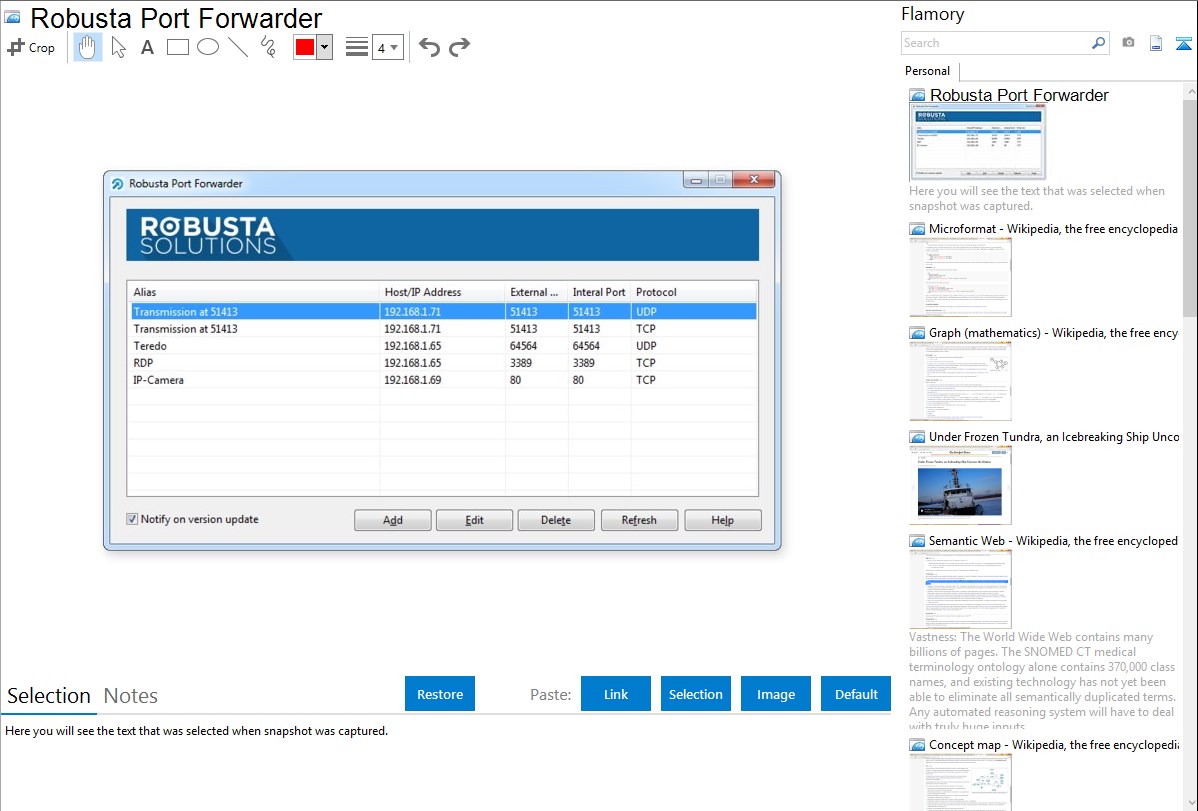Click the camera snapshot icon
Screen dimensions: 1198x811
pos(1128,43)
